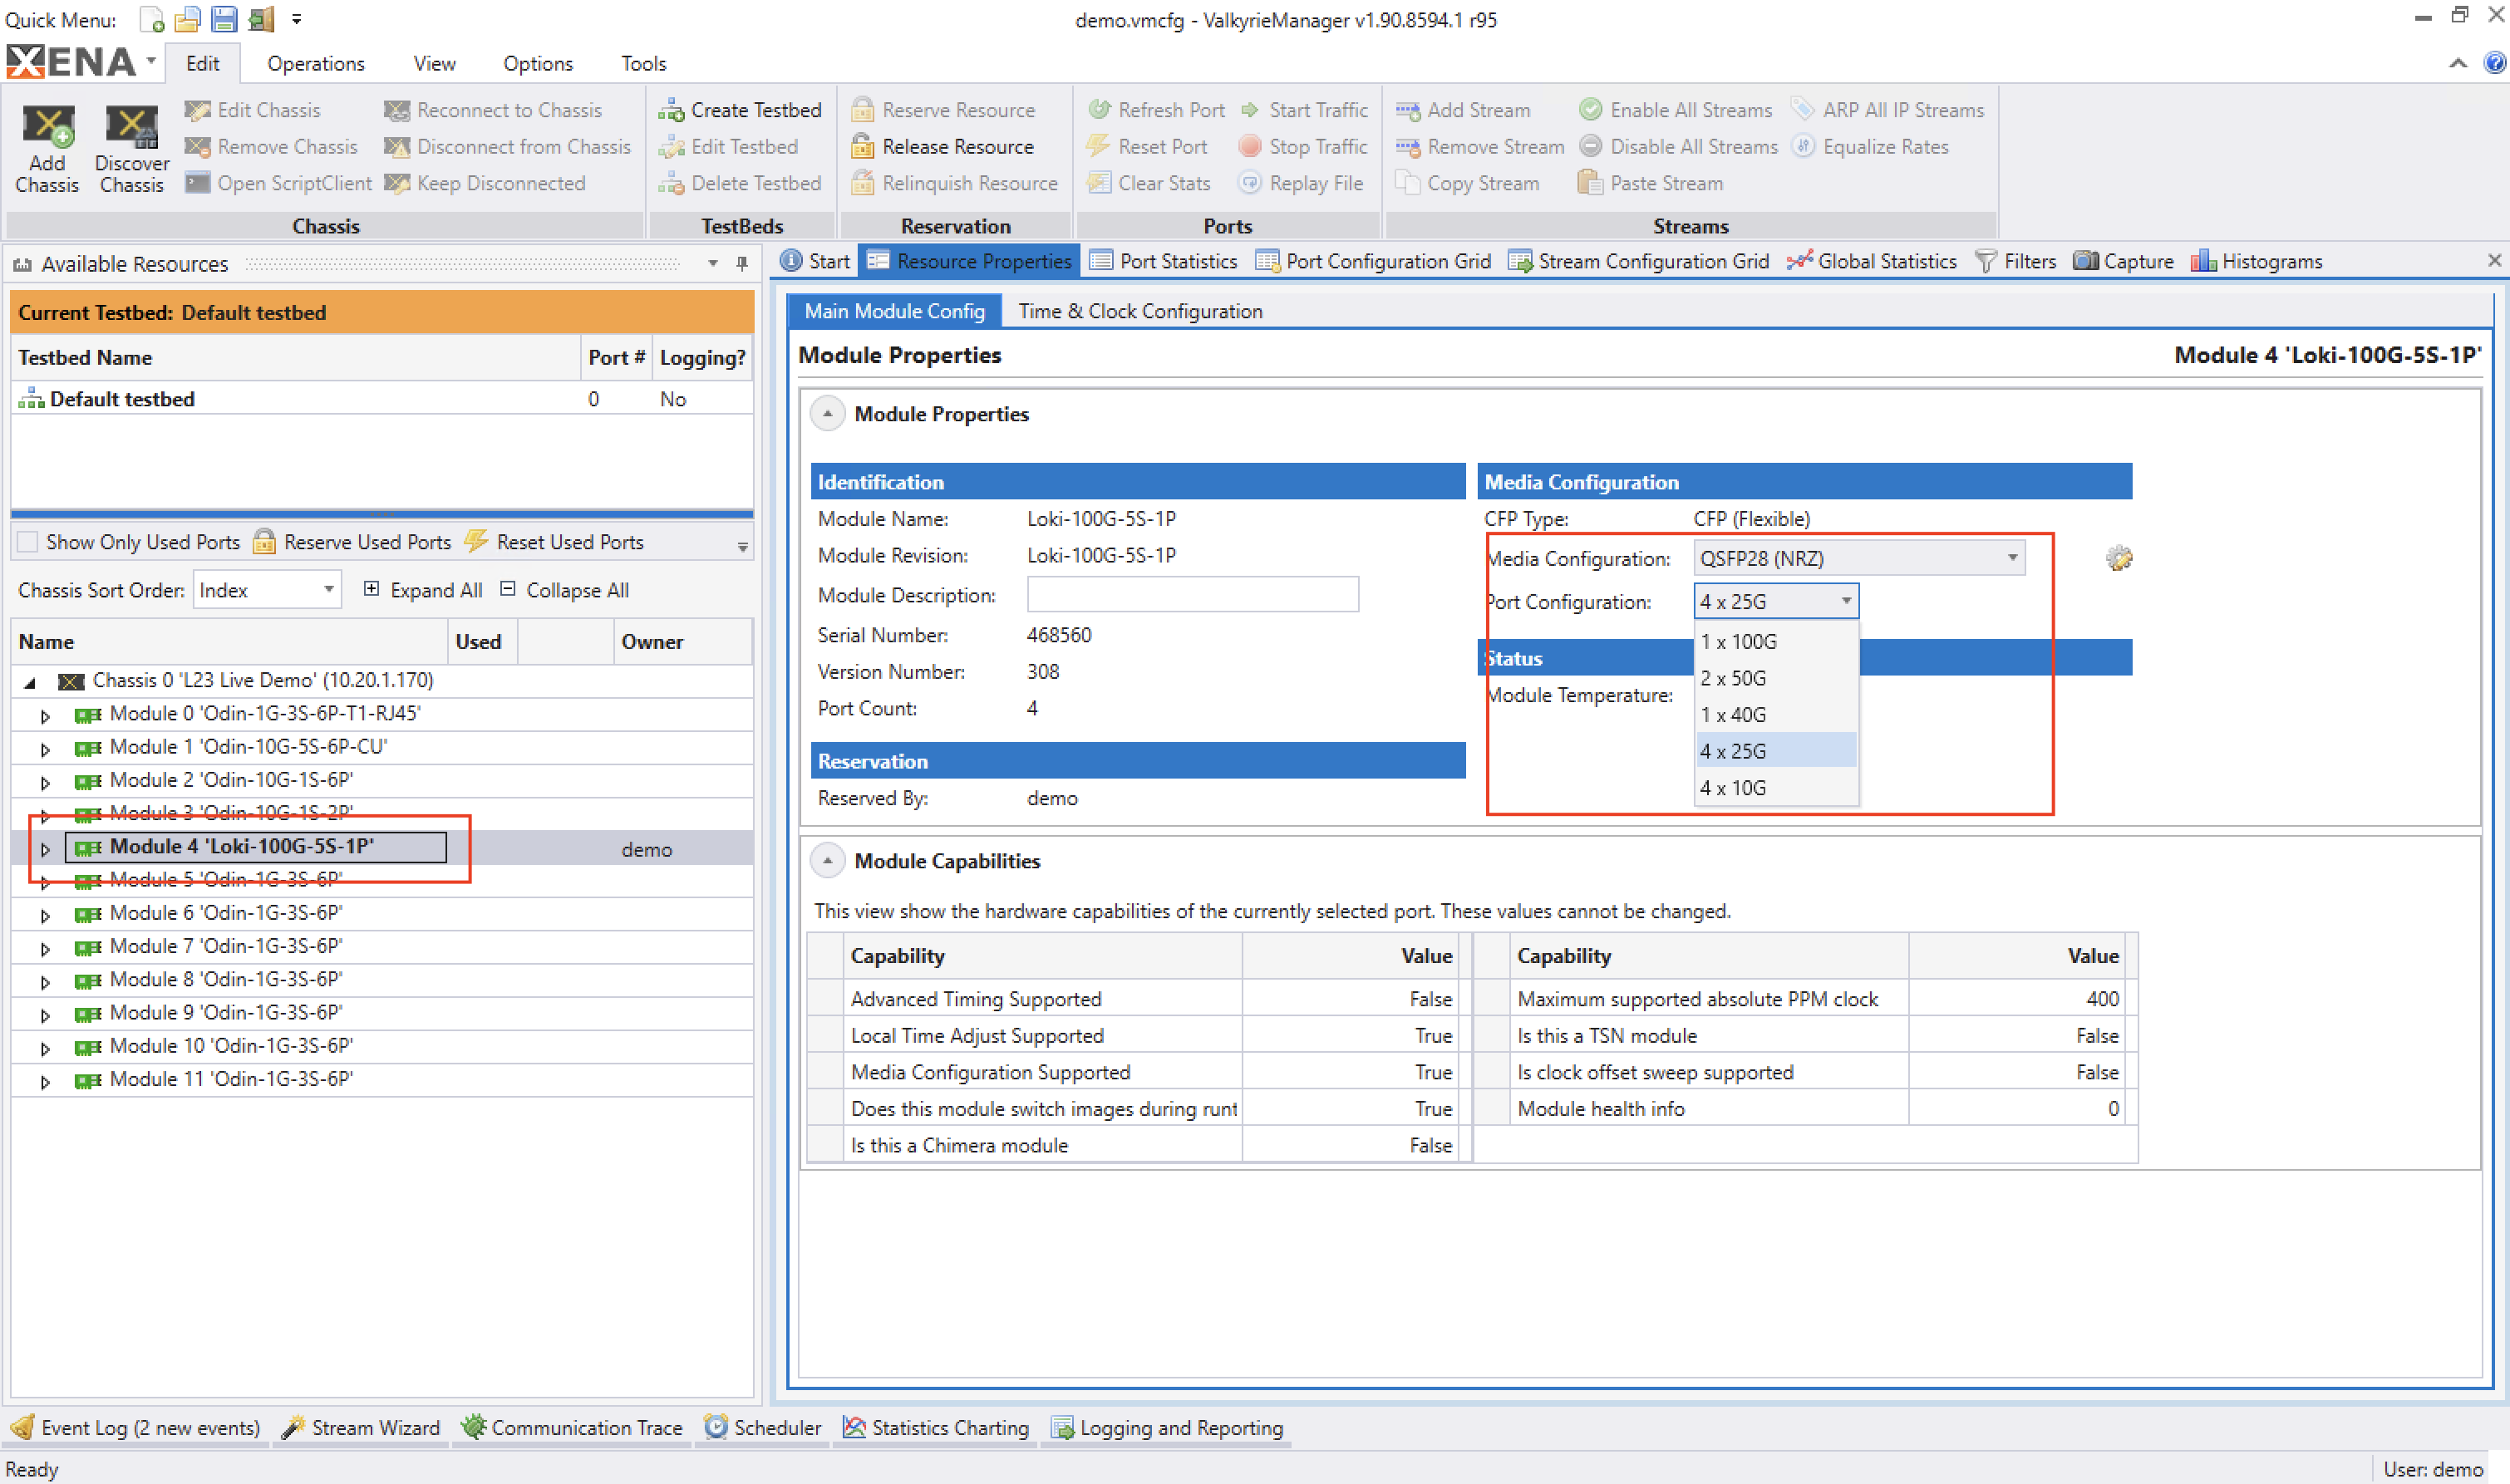
Task: Click the Add Stream icon
Action: click(x=1408, y=110)
